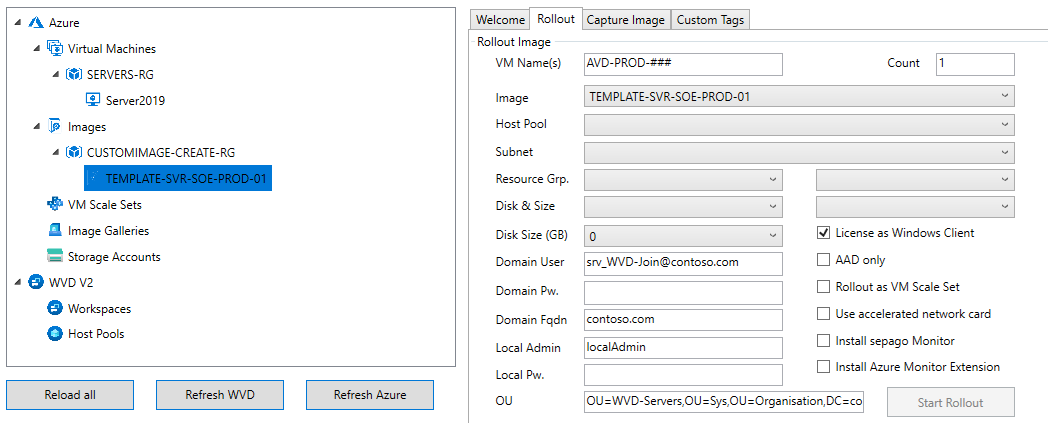Click the Azure logo icon in tree
This screenshot has width=1048, height=423.
[x=36, y=23]
